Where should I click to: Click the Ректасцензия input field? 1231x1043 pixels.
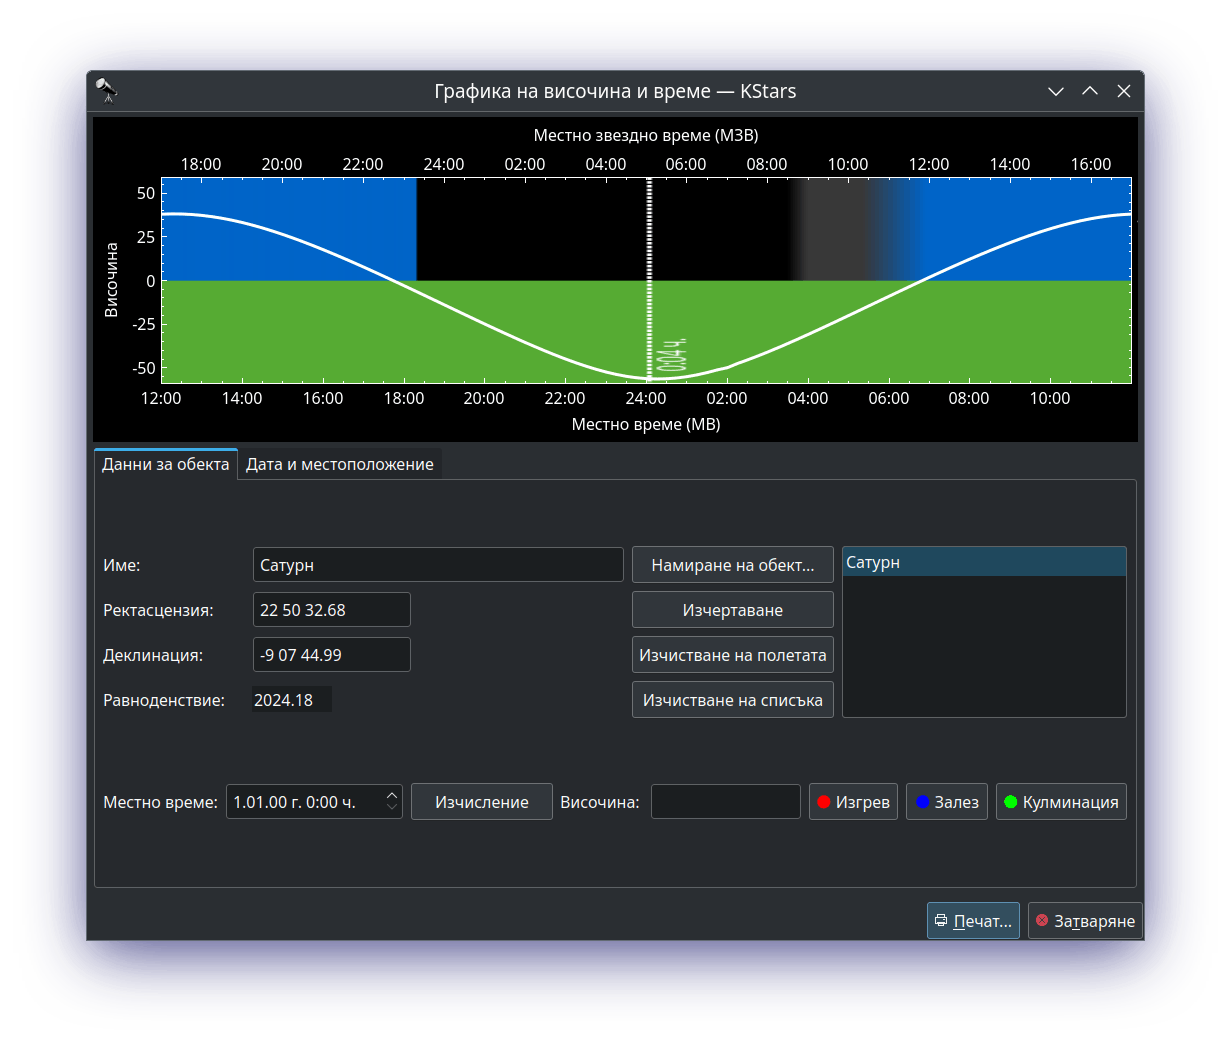[331, 610]
